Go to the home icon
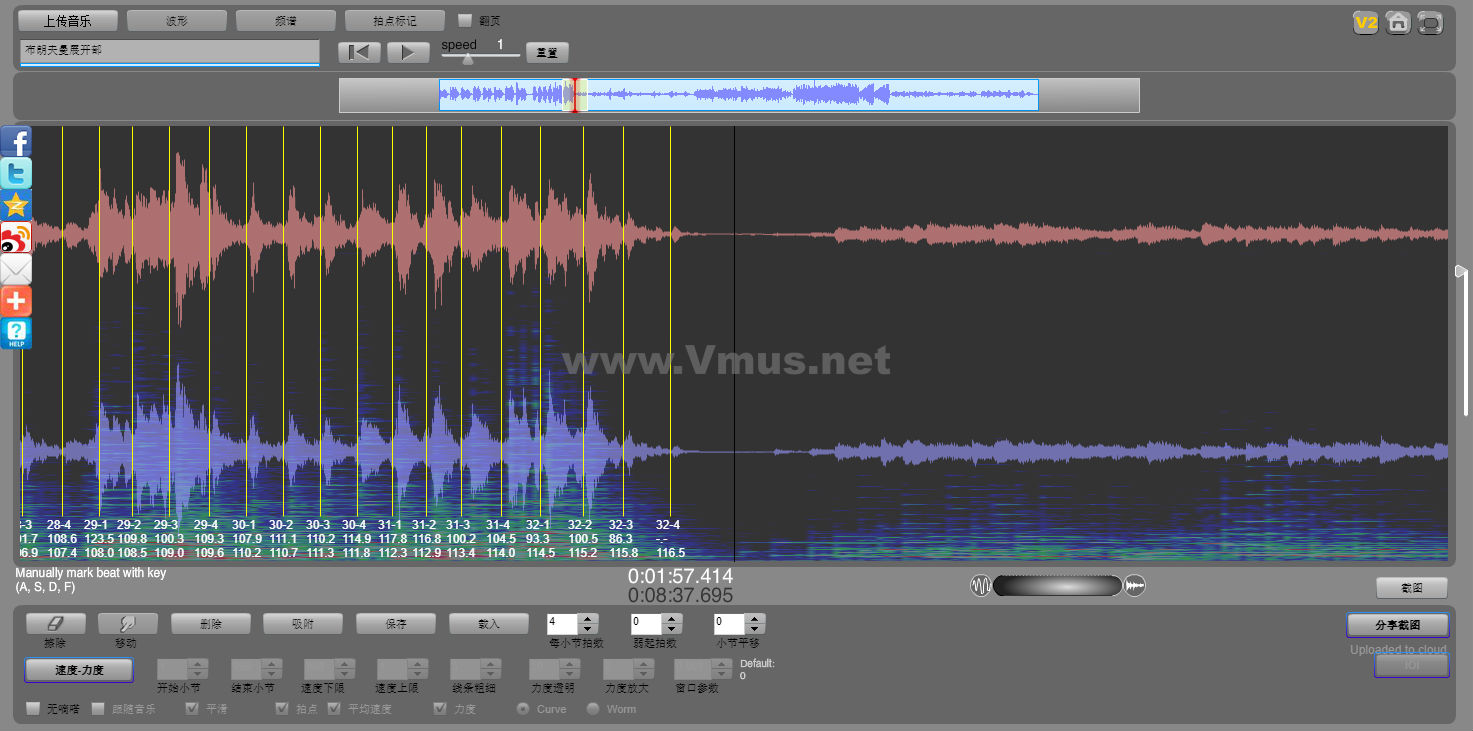1473x731 pixels. [1398, 22]
